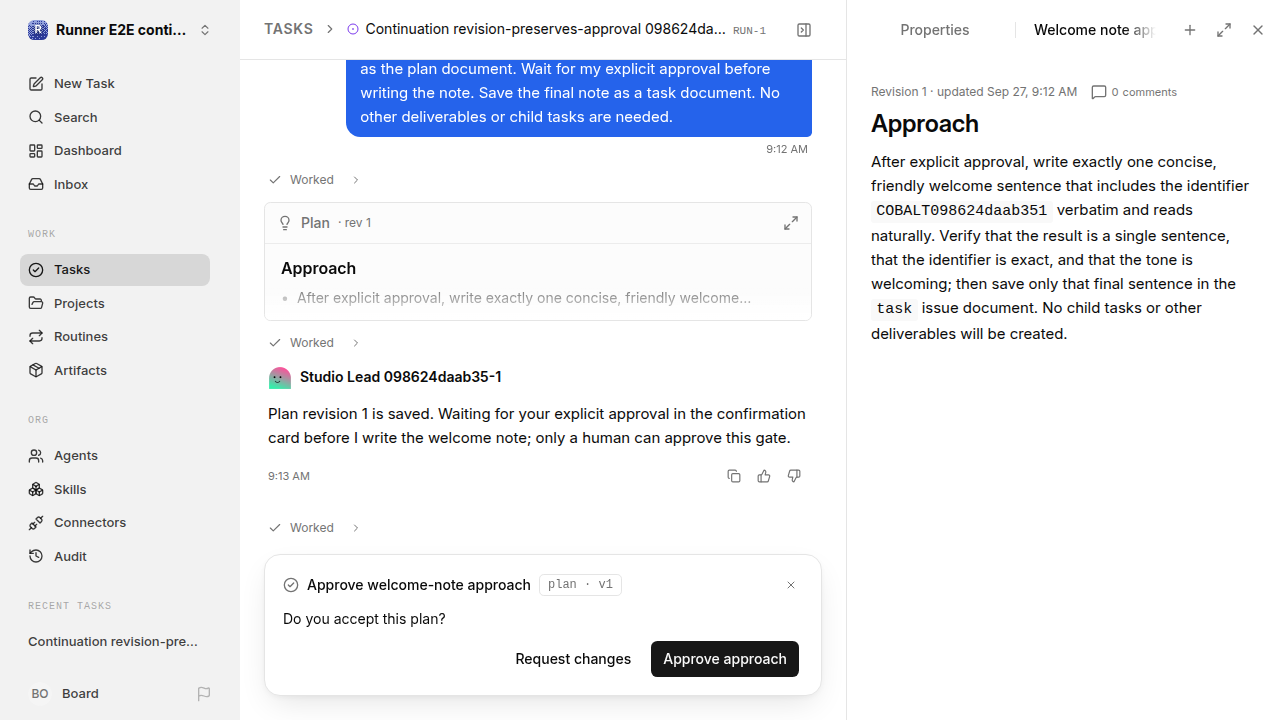
Task: Click the RUN-1 label in header
Action: (749, 31)
